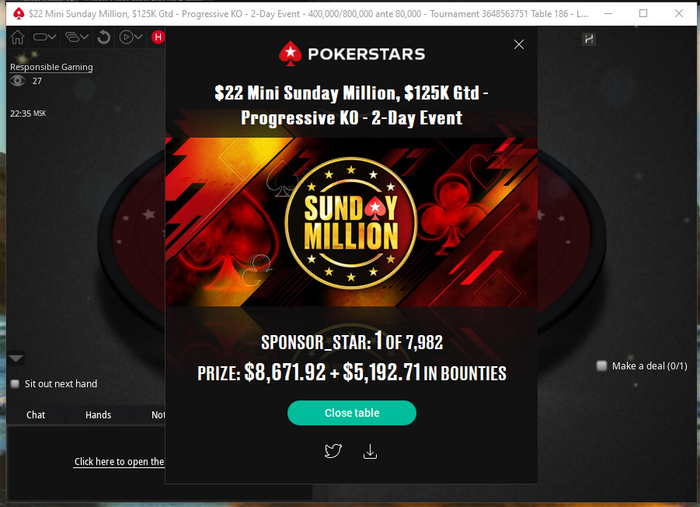Screen dimensions: 700x507
Task: Click the Sunday Million banner image
Action: (351, 222)
